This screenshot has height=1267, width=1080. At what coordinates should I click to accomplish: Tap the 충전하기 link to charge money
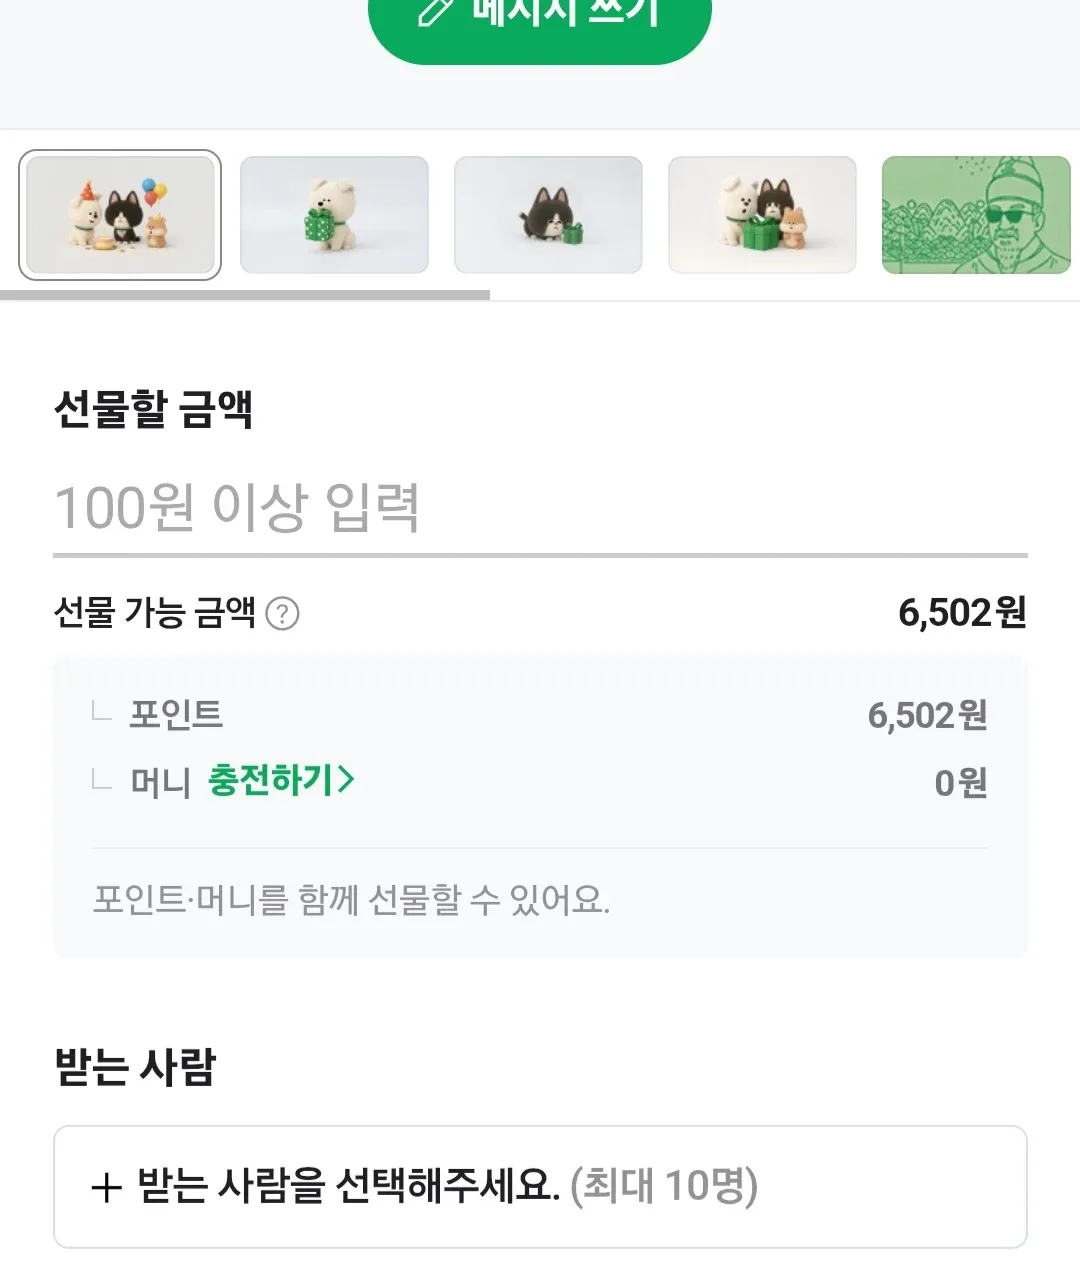[x=271, y=780]
